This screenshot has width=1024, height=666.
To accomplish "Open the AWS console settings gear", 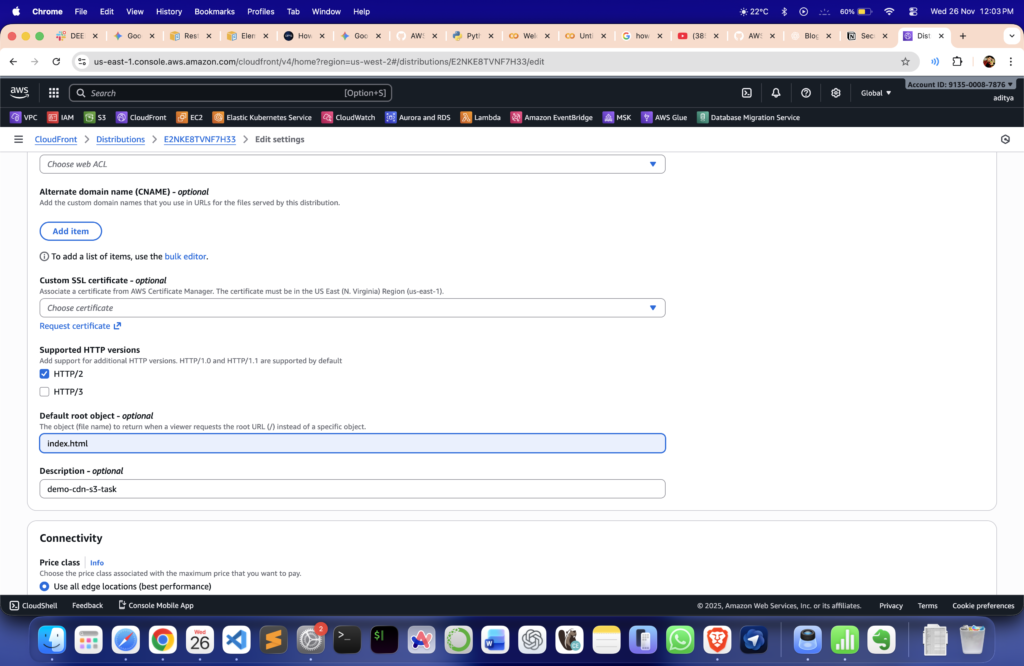I will coord(836,93).
